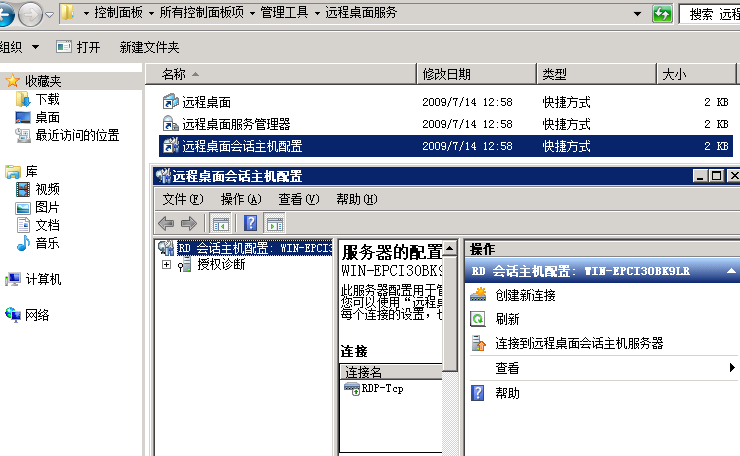Viewport: 740px width, 456px height.
Task: Click 帮助 in the actions pane
Action: 507,393
